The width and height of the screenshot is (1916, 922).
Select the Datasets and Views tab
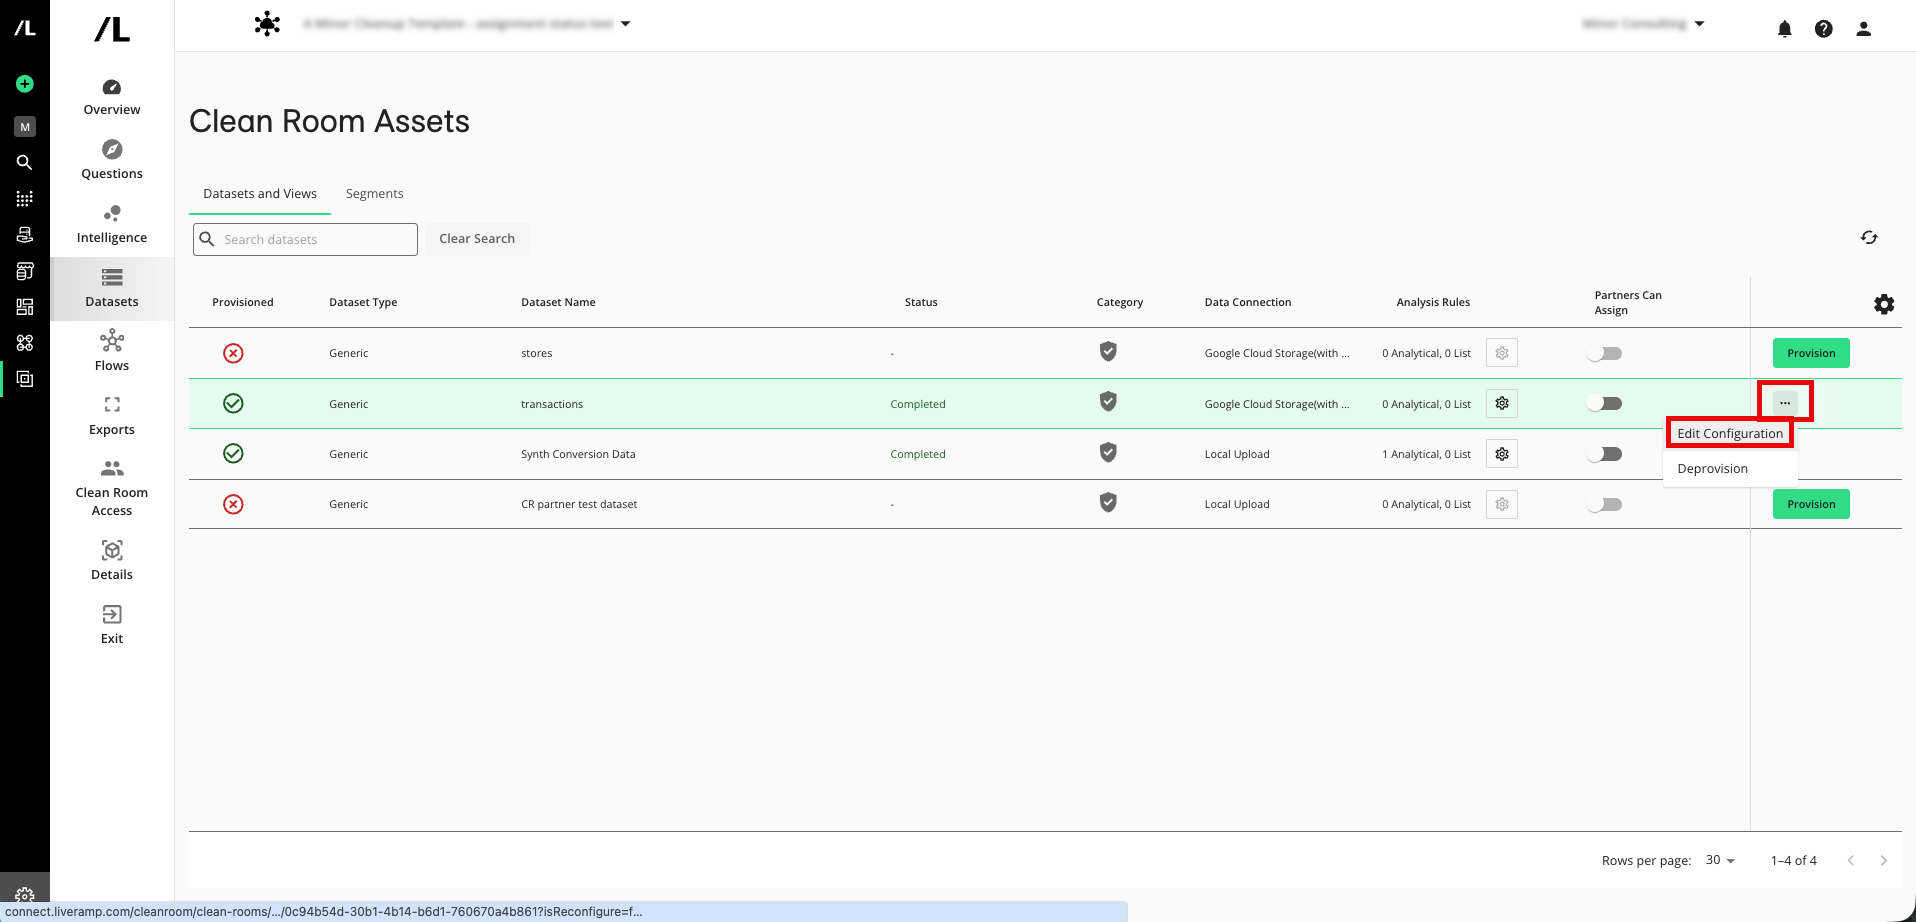(260, 194)
